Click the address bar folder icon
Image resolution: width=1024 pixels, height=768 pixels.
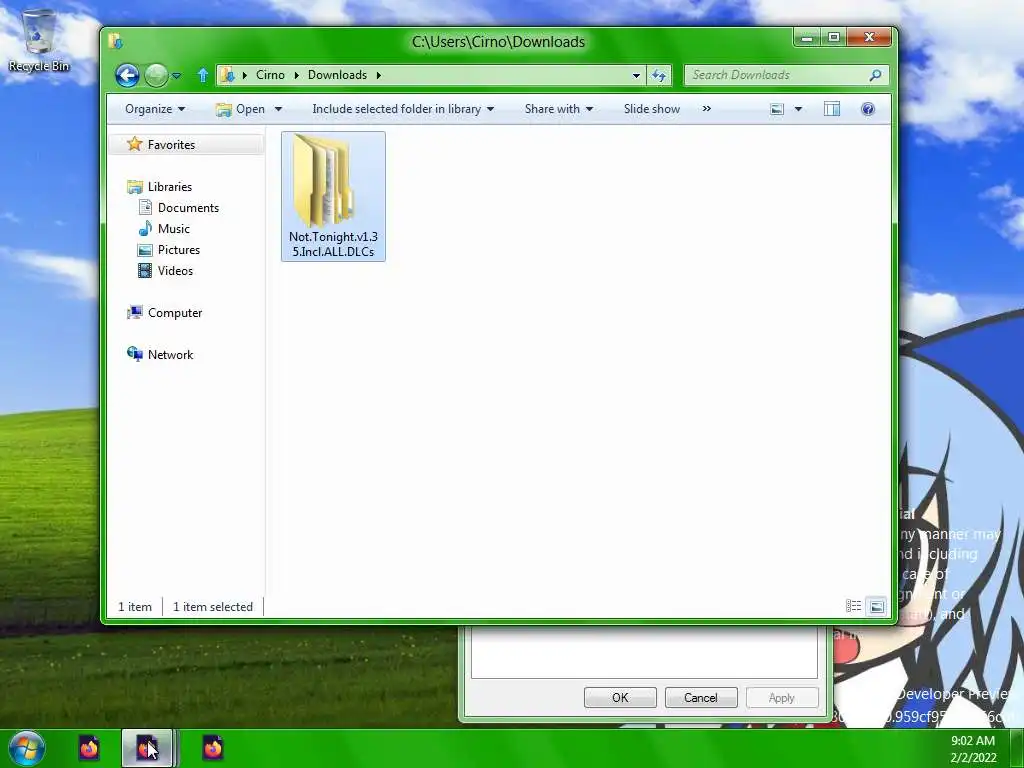(x=227, y=75)
